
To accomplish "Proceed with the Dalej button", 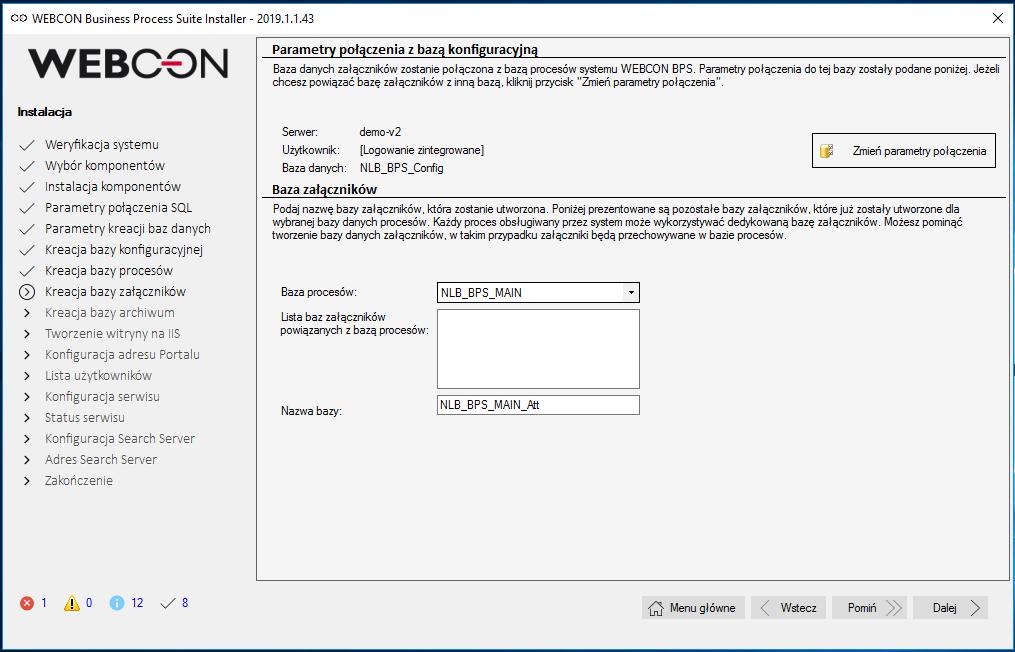I will [950, 608].
